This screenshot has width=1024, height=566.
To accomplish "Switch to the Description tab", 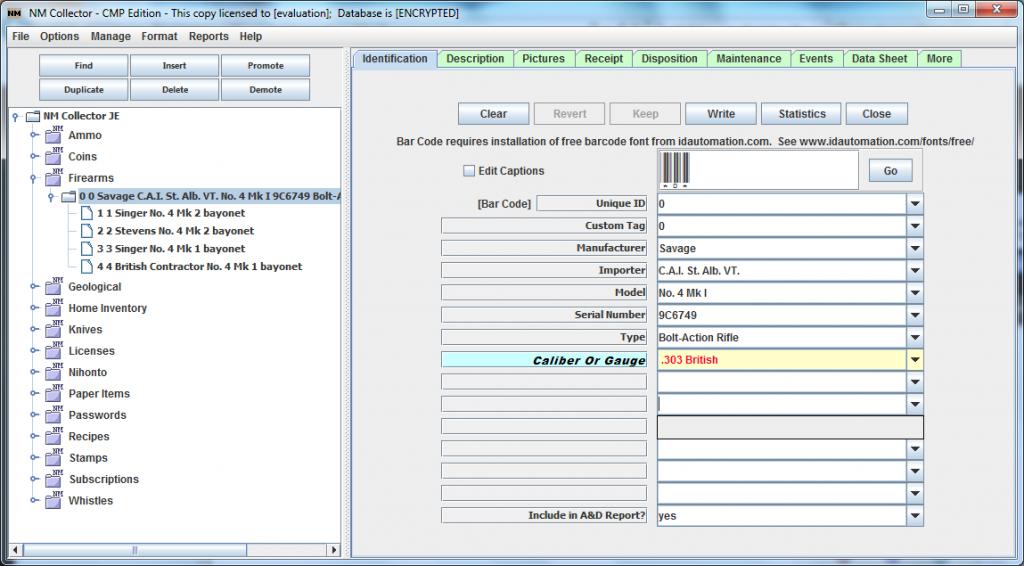I will (475, 59).
